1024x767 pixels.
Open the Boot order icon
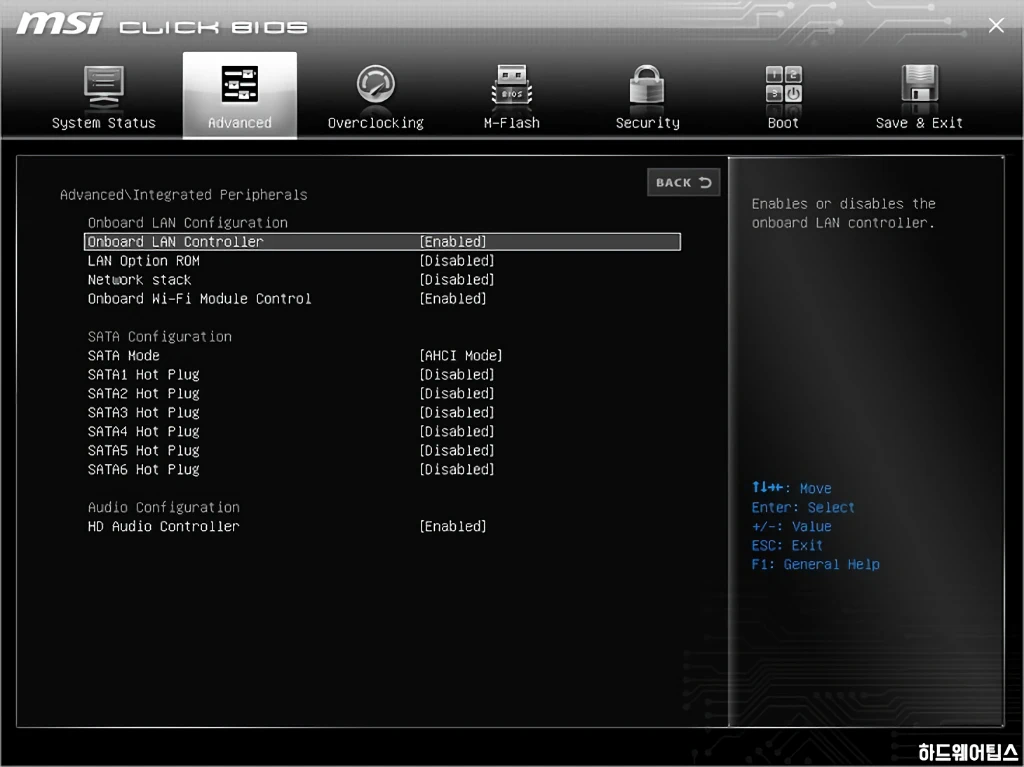tap(784, 84)
